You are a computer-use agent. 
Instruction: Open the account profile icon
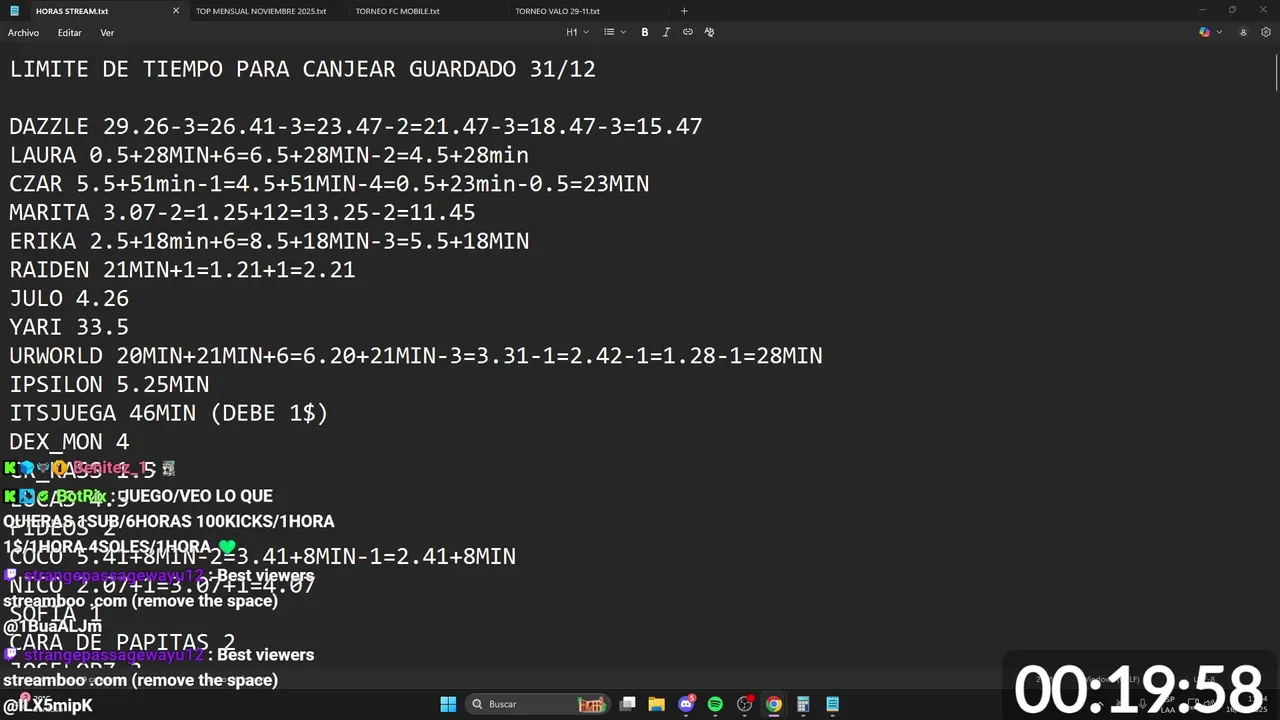pos(1243,32)
